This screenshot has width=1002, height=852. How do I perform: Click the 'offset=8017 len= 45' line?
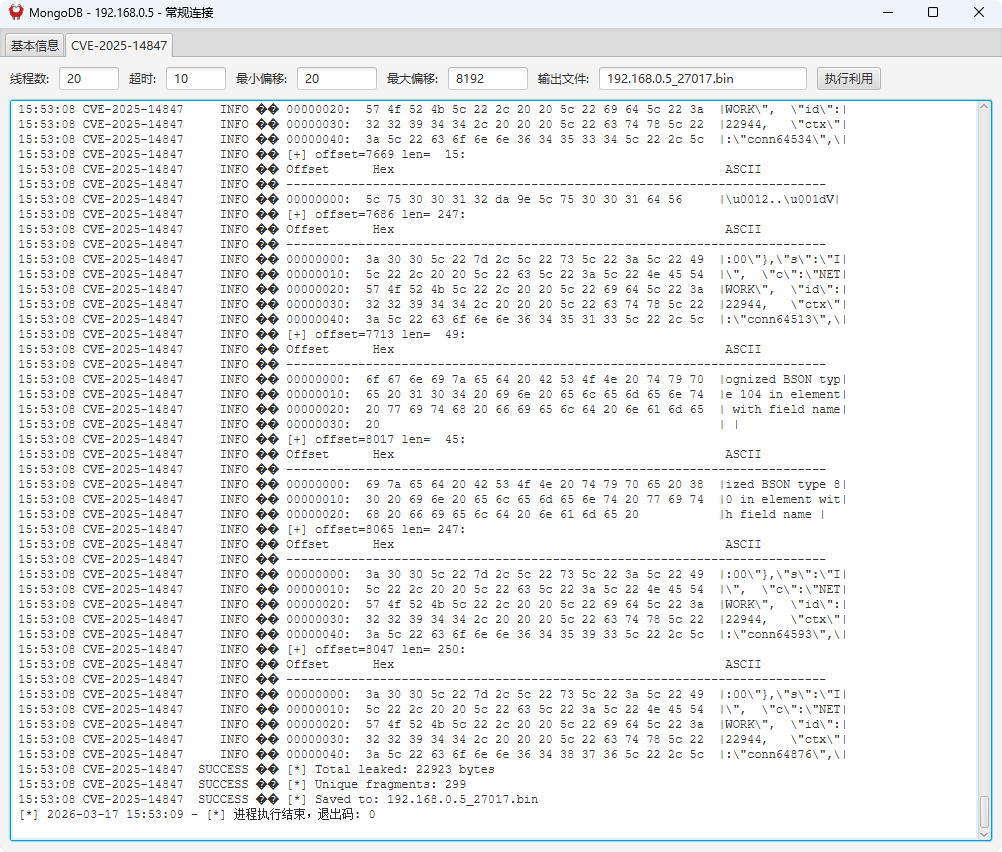(x=242, y=439)
